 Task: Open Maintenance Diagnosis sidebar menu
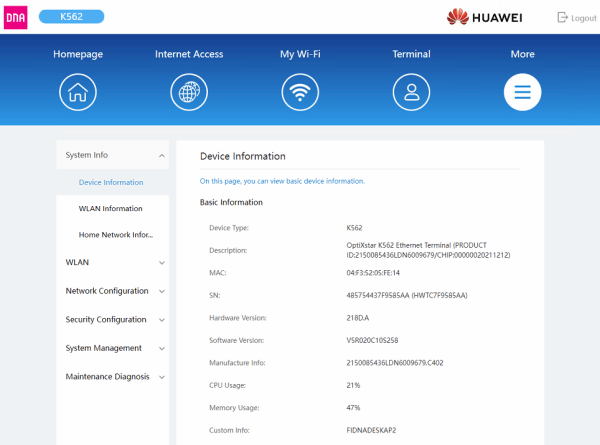pyautogui.click(x=112, y=377)
